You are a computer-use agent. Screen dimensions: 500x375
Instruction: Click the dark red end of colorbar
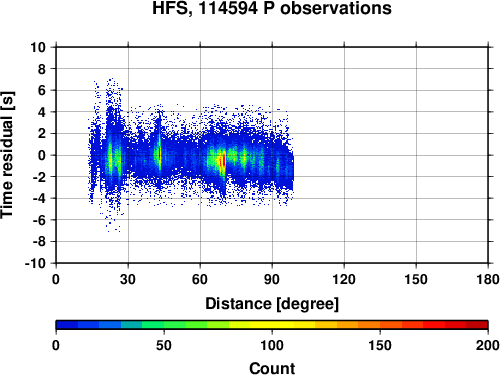coord(477,325)
